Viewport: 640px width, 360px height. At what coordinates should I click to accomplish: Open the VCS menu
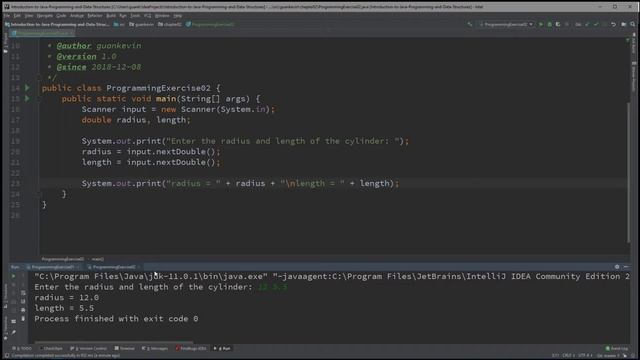(x=147, y=16)
